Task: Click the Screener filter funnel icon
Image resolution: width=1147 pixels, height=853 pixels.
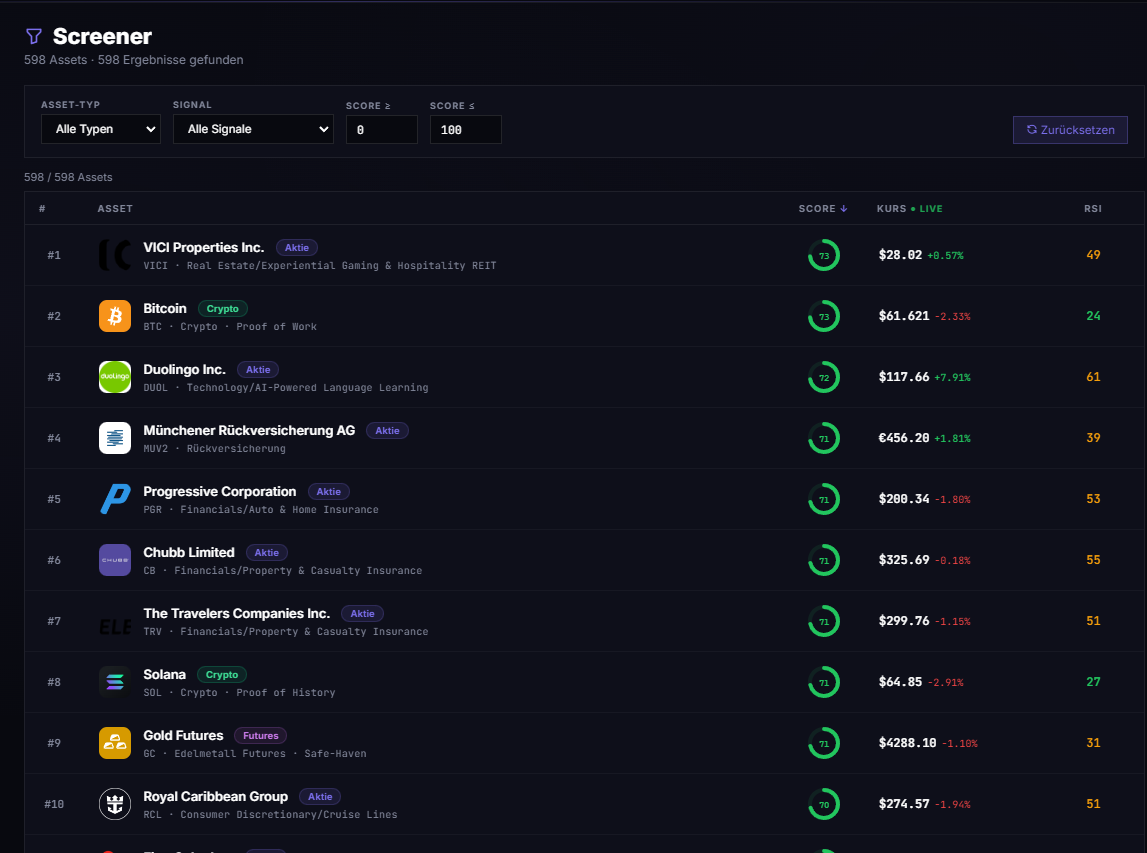Action: 34,36
